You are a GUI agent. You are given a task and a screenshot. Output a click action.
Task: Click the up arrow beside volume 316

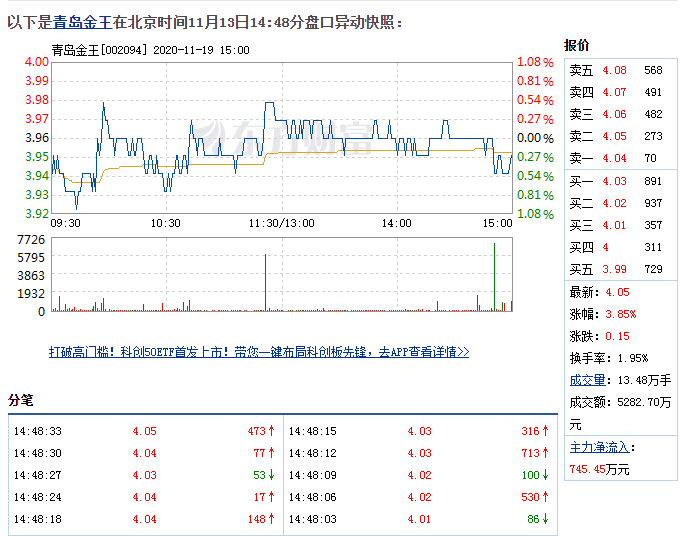(x=545, y=432)
